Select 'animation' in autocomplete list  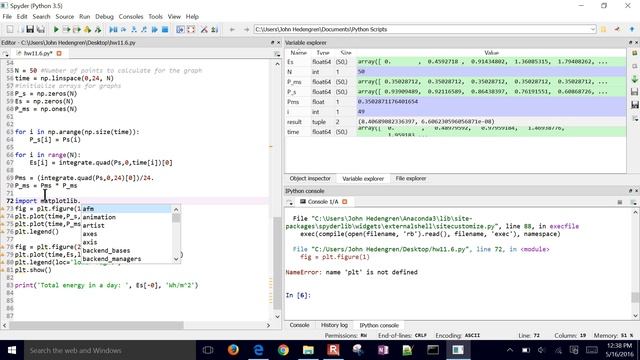(126, 217)
